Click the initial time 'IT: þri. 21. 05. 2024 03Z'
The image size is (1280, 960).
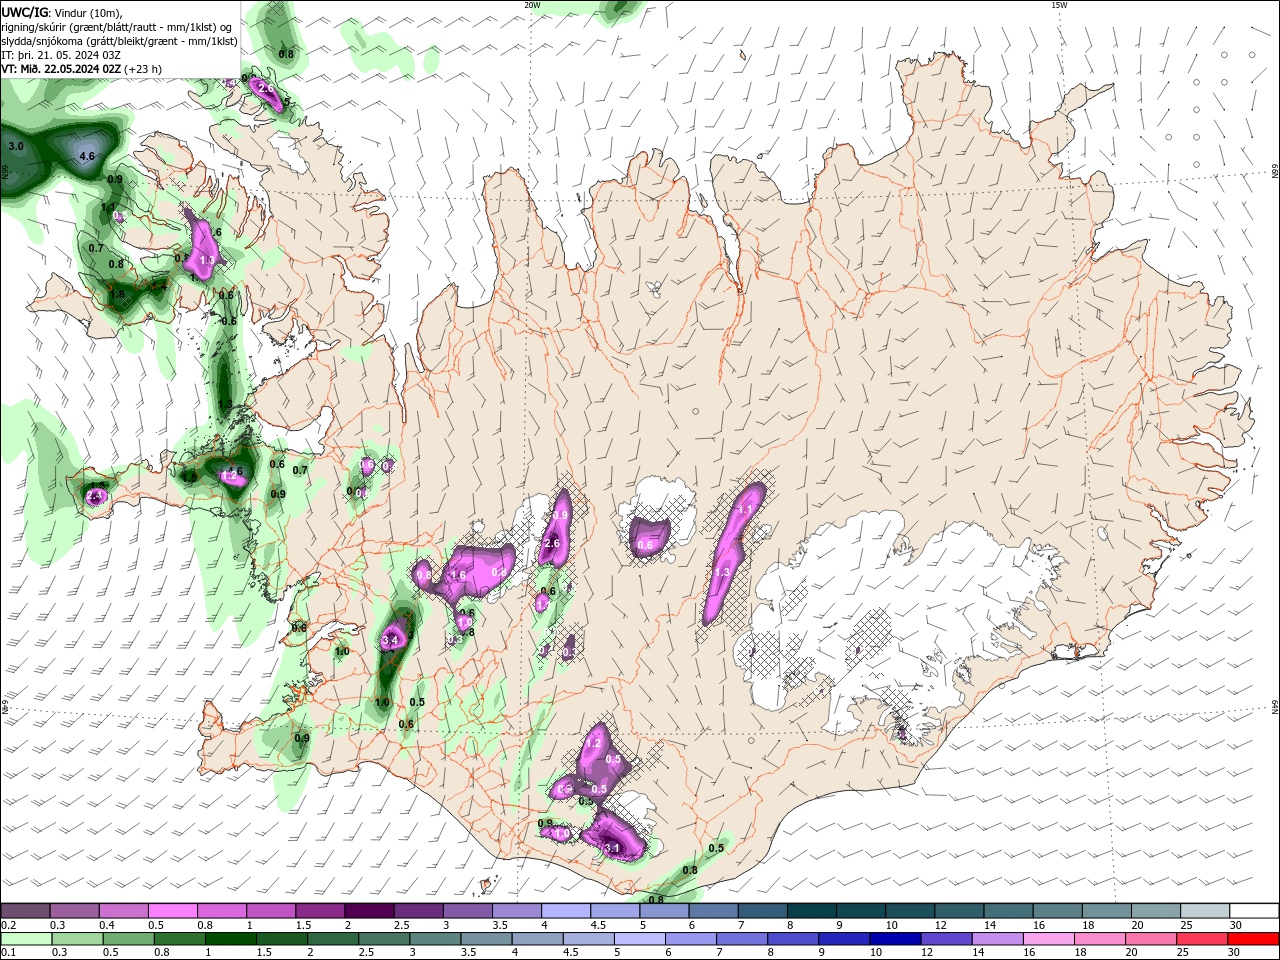pos(61,55)
